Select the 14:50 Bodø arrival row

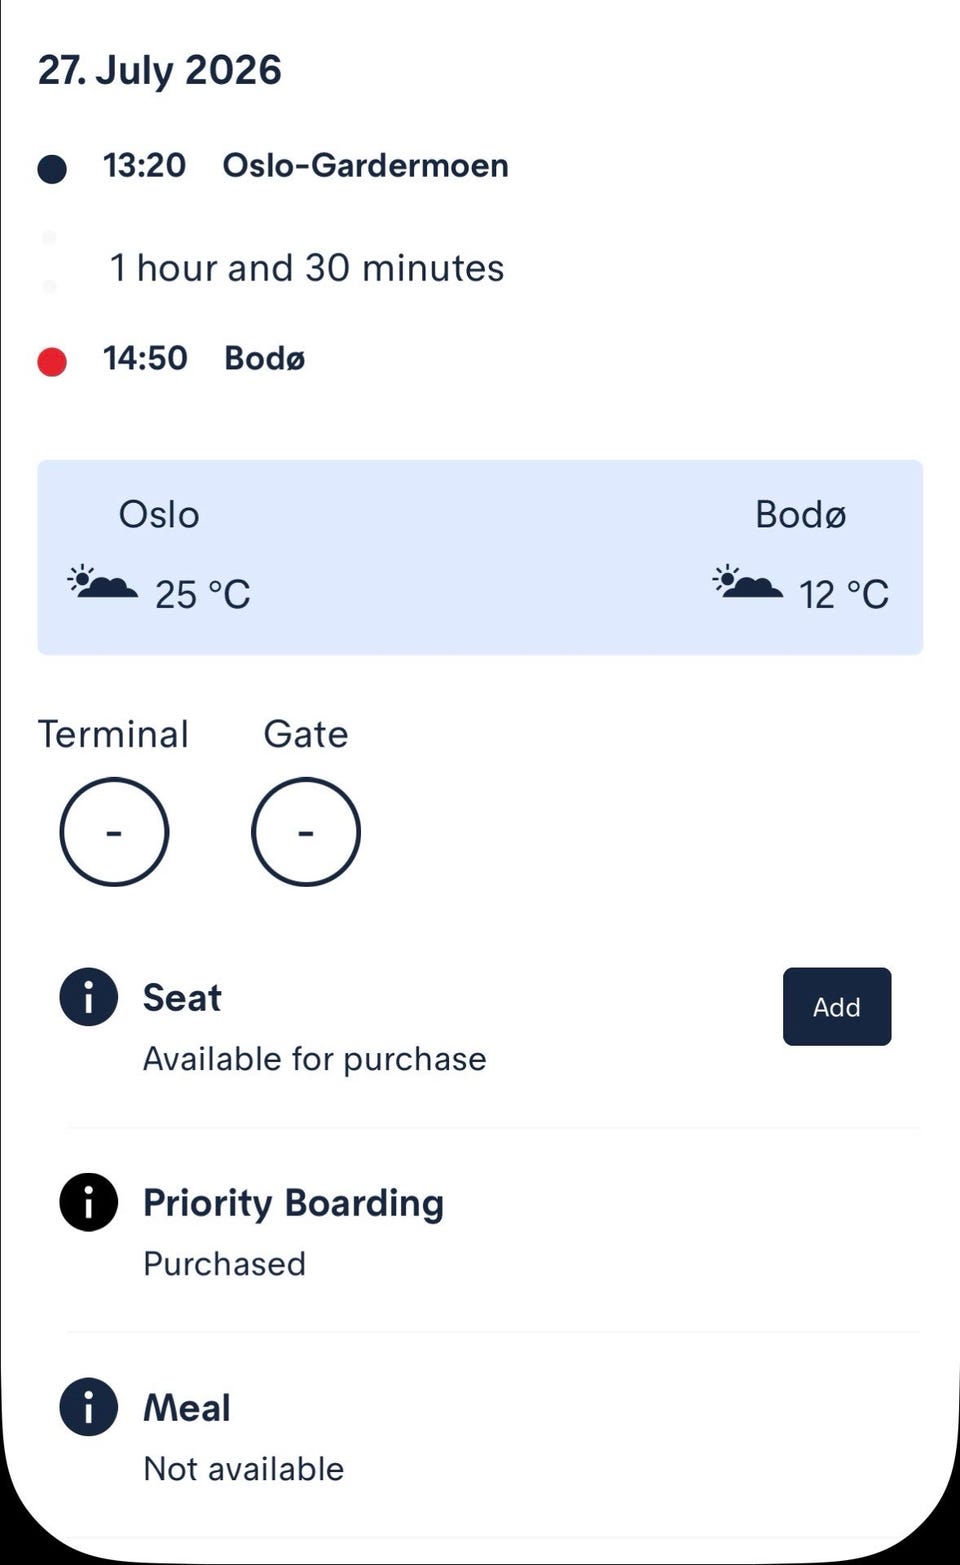[x=171, y=359]
